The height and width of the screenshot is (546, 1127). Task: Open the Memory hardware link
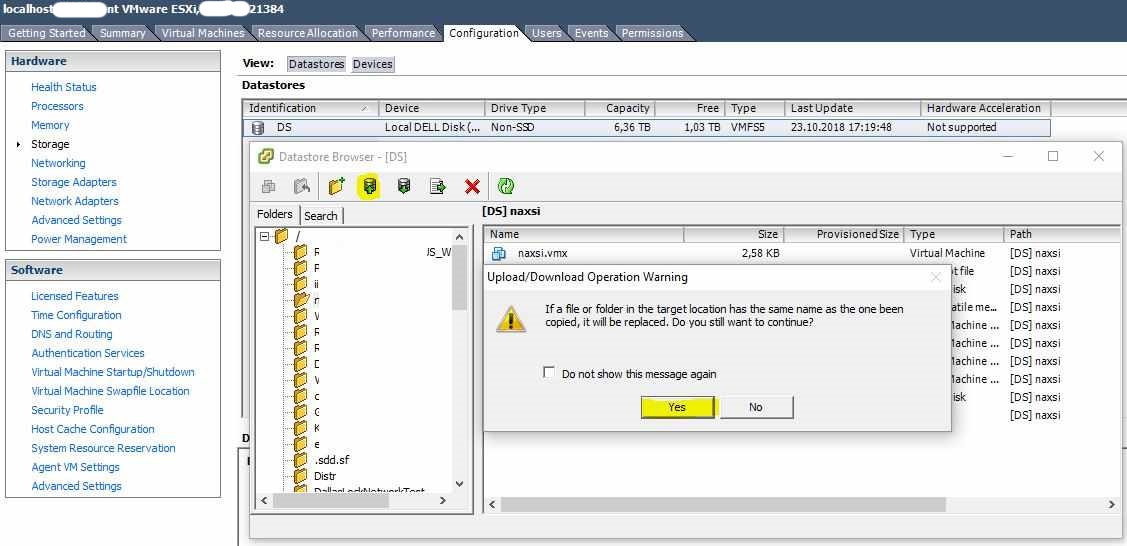50,125
